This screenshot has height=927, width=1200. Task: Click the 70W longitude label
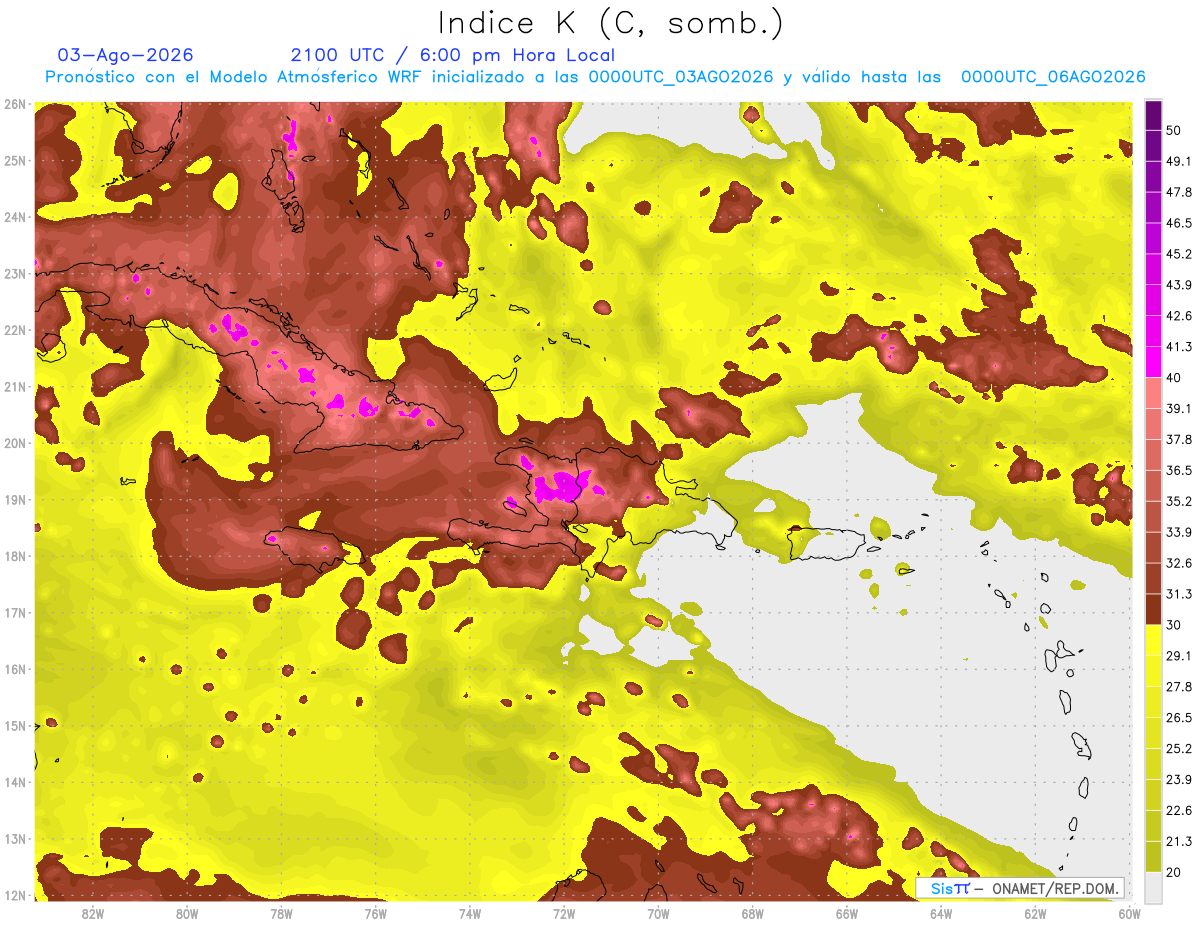click(658, 913)
